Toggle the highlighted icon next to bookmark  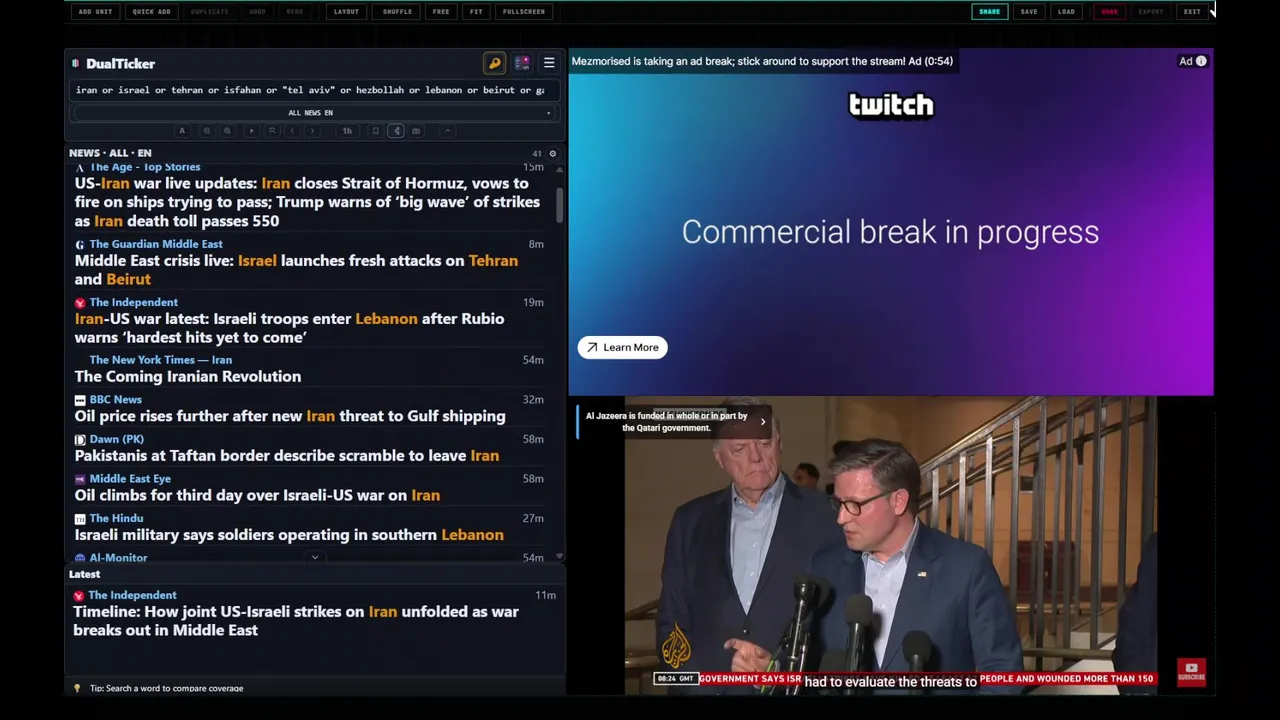396,131
